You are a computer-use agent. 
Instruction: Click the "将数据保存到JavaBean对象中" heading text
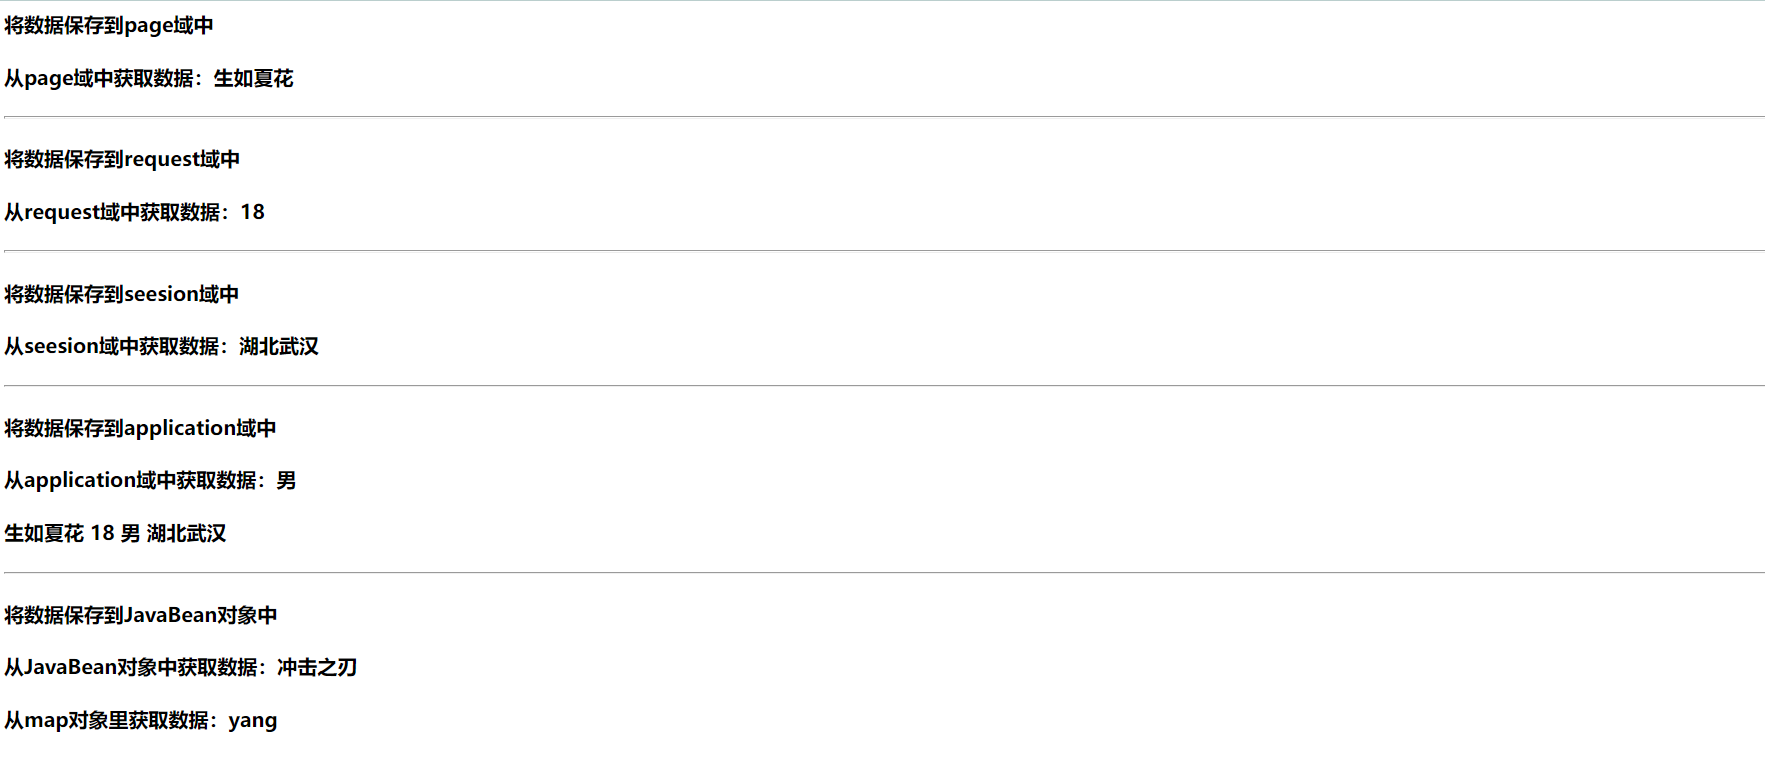(140, 616)
